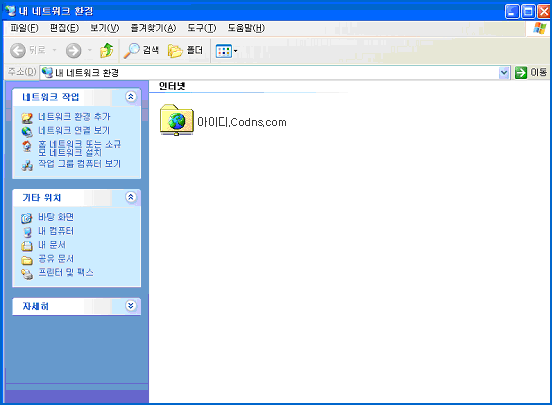Image resolution: width=552 pixels, height=405 pixels.
Task: Open the Views button dropdown arrow
Action: pyautogui.click(x=236, y=51)
